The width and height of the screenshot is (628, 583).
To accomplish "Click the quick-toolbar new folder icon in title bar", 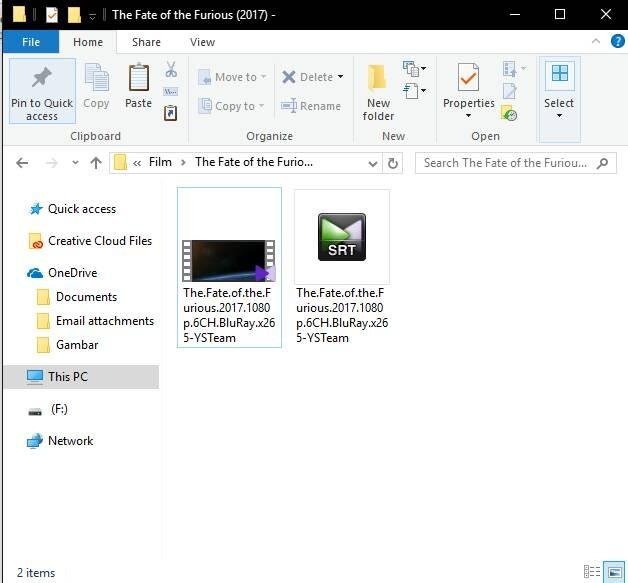I will [74, 15].
